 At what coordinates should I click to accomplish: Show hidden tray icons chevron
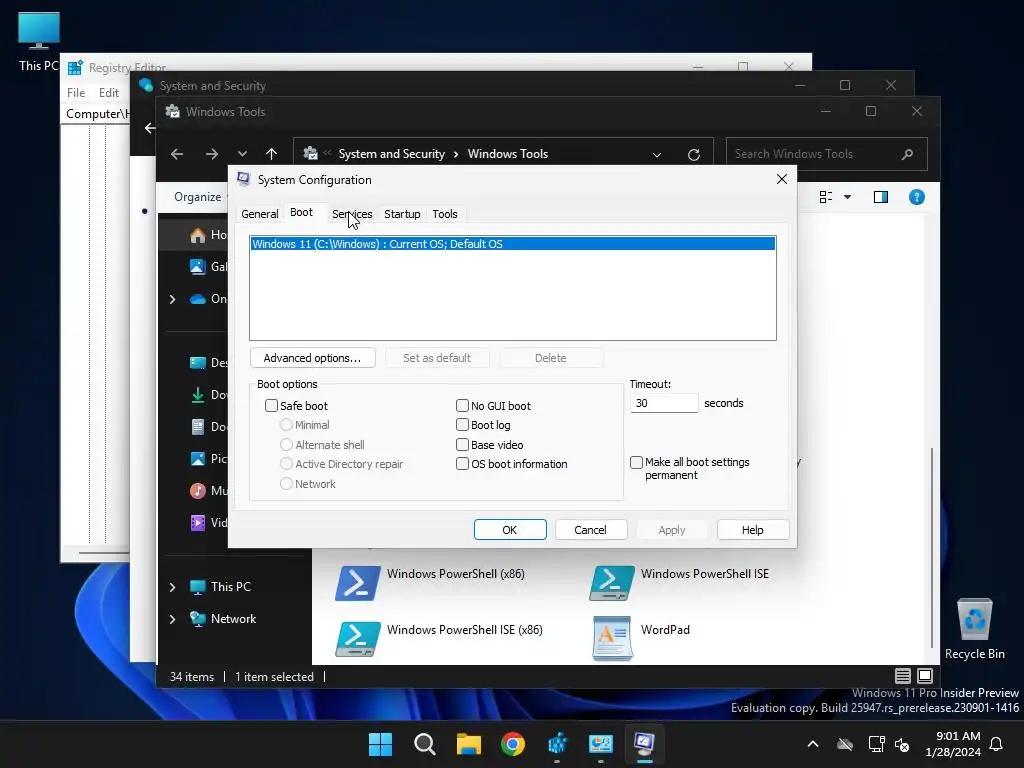[x=813, y=744]
